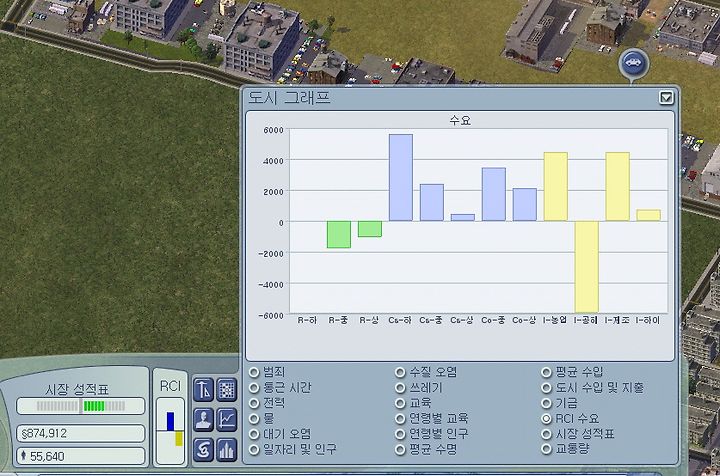720x476 pixels.
Task: Select the 평균 수명 graph option
Action: tap(426, 449)
